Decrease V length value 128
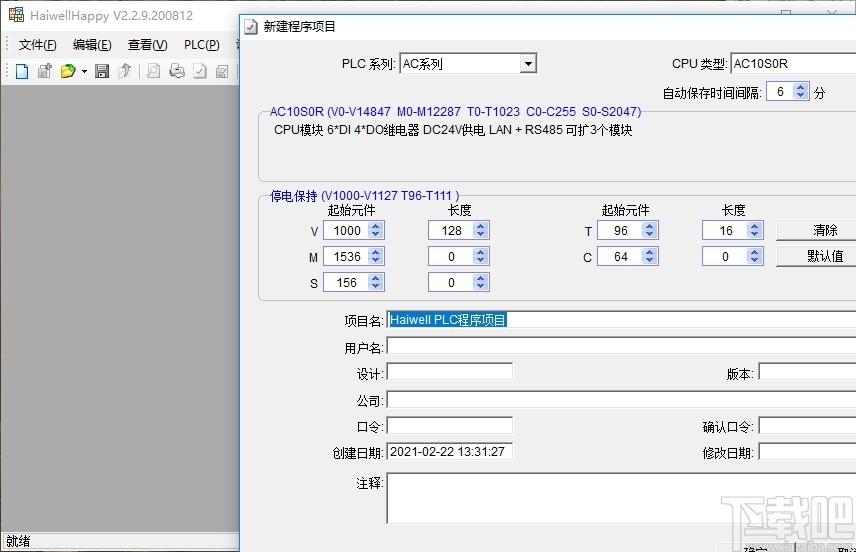 pyautogui.click(x=480, y=234)
